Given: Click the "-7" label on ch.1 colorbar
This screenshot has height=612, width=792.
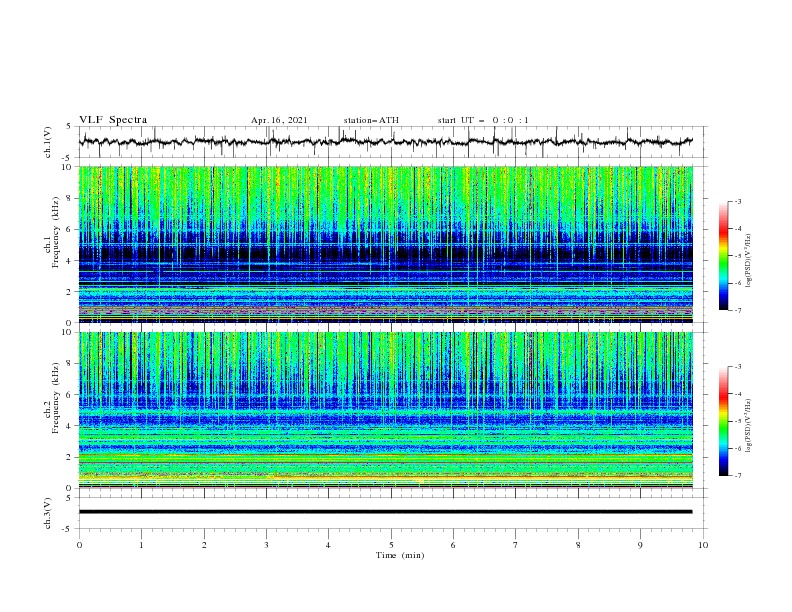Looking at the screenshot, I should click(737, 310).
